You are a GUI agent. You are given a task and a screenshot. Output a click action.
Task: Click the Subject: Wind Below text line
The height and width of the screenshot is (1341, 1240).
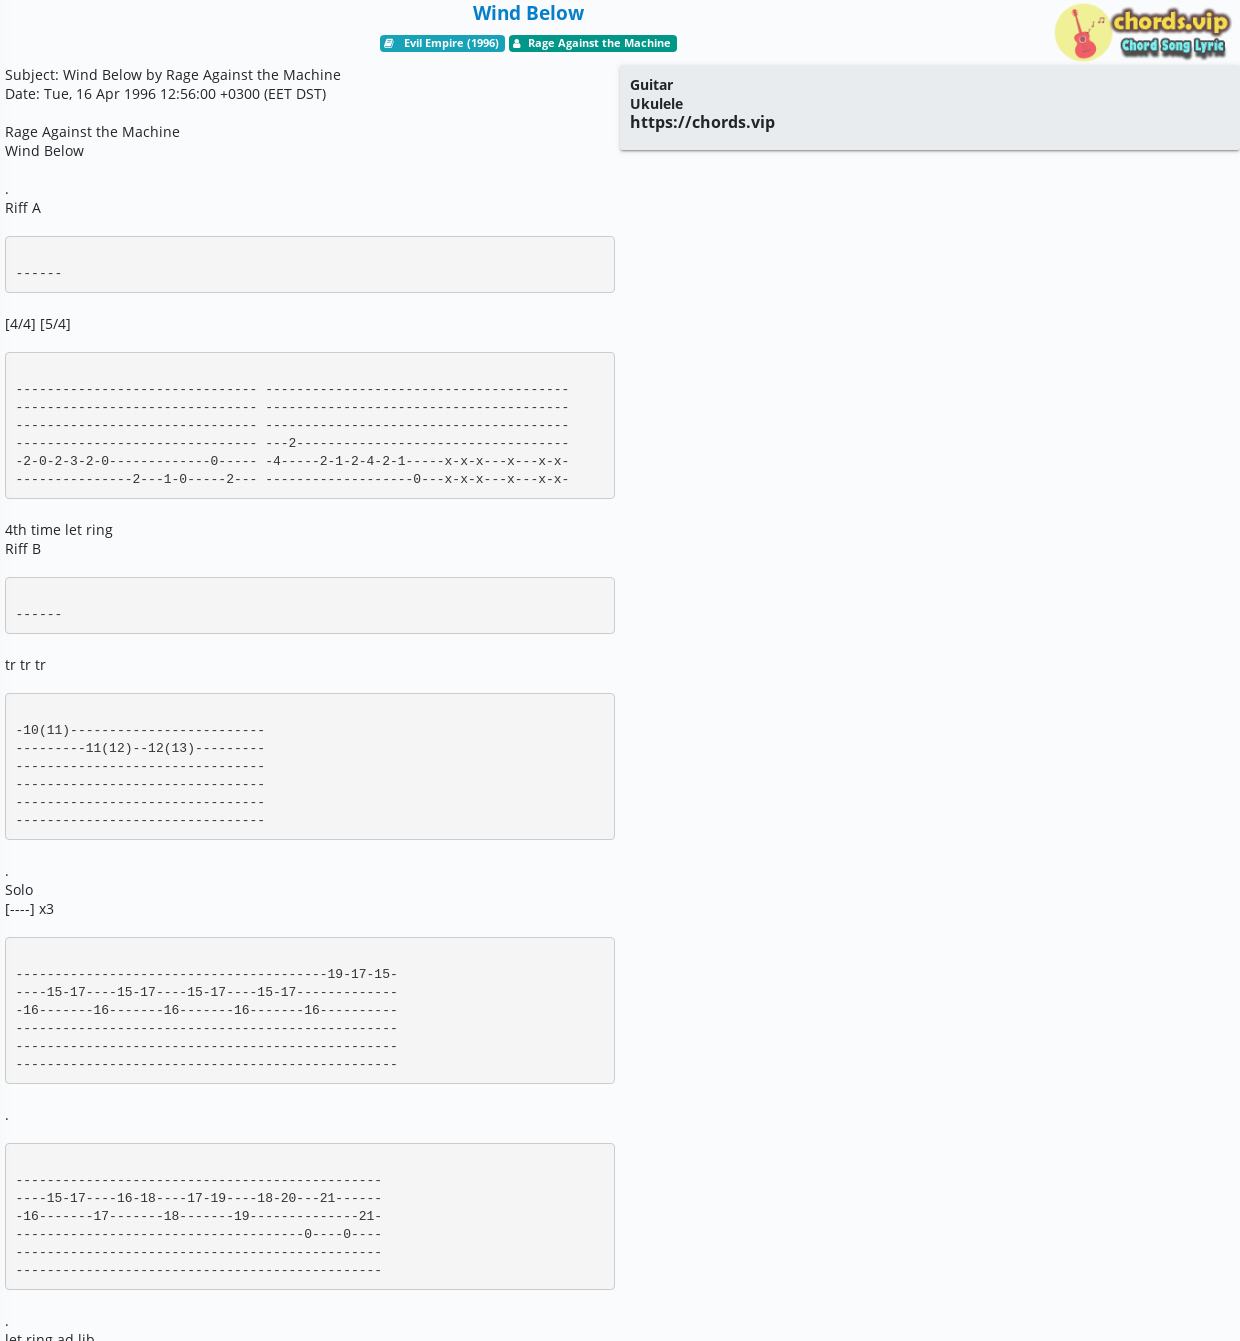pos(173,75)
